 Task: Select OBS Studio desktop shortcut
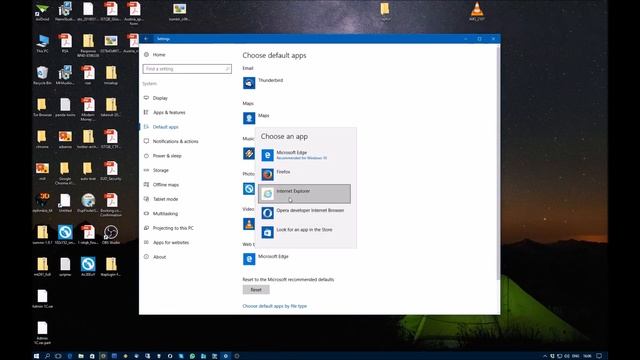pyautogui.click(x=111, y=235)
